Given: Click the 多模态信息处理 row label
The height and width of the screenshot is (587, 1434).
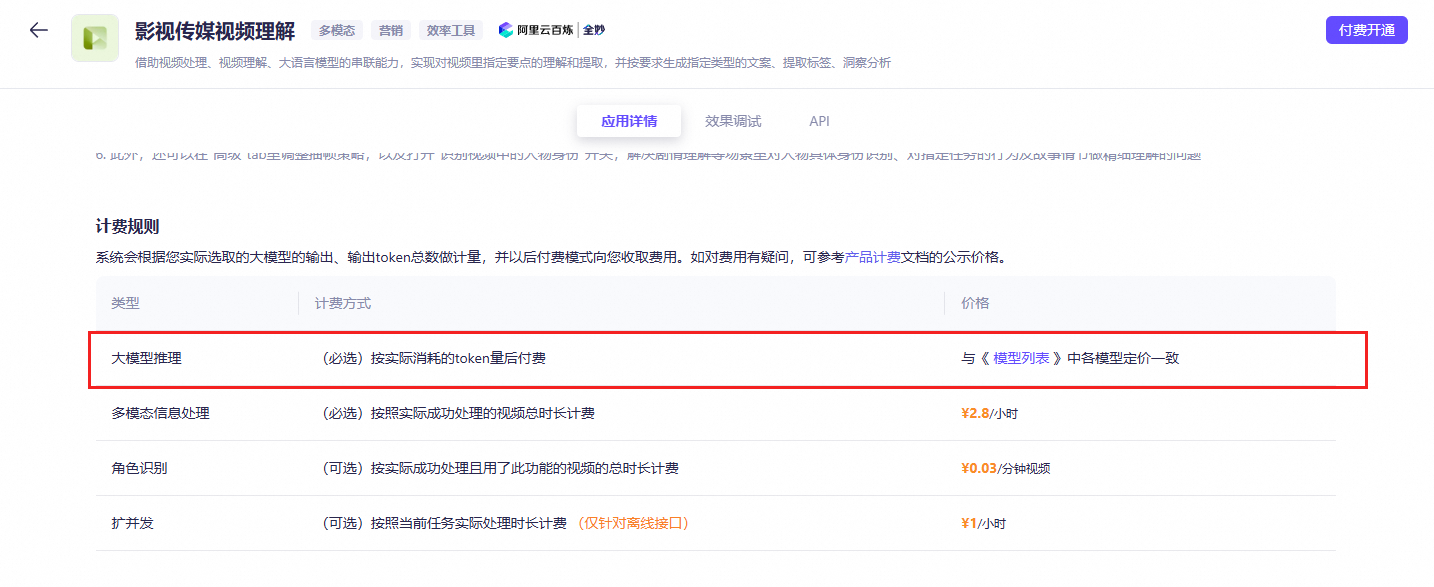Looking at the screenshot, I should tap(160, 413).
